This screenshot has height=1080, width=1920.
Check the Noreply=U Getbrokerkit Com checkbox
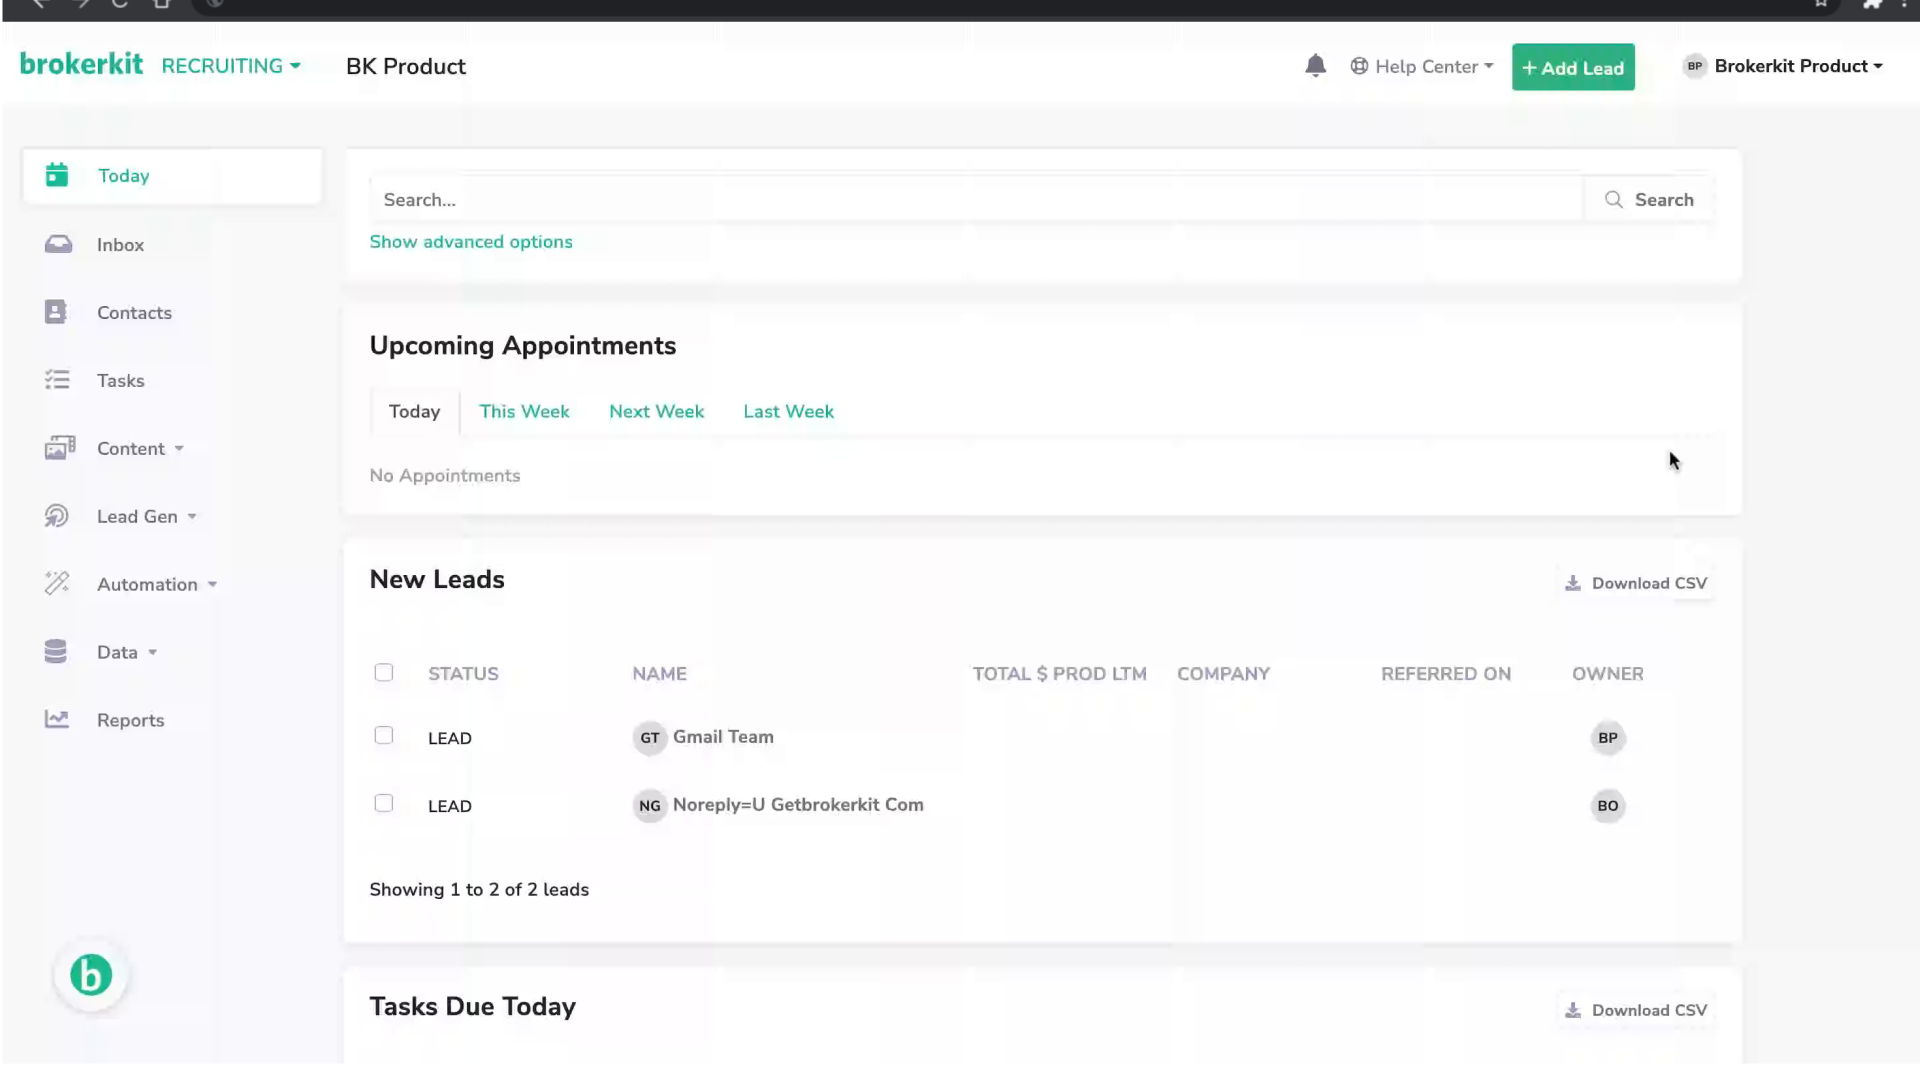click(x=384, y=803)
